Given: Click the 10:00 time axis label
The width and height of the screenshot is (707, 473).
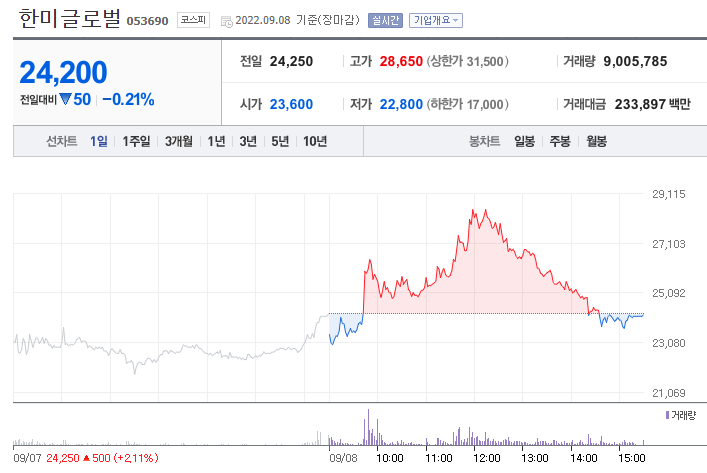Looking at the screenshot, I should (x=390, y=458).
